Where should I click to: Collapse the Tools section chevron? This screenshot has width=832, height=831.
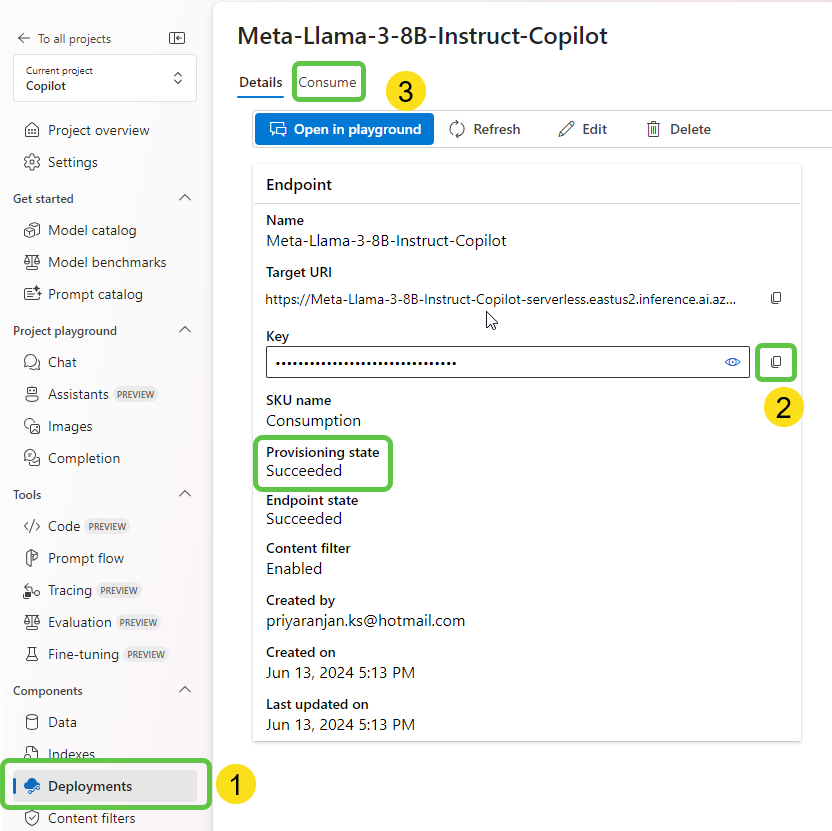tap(184, 494)
